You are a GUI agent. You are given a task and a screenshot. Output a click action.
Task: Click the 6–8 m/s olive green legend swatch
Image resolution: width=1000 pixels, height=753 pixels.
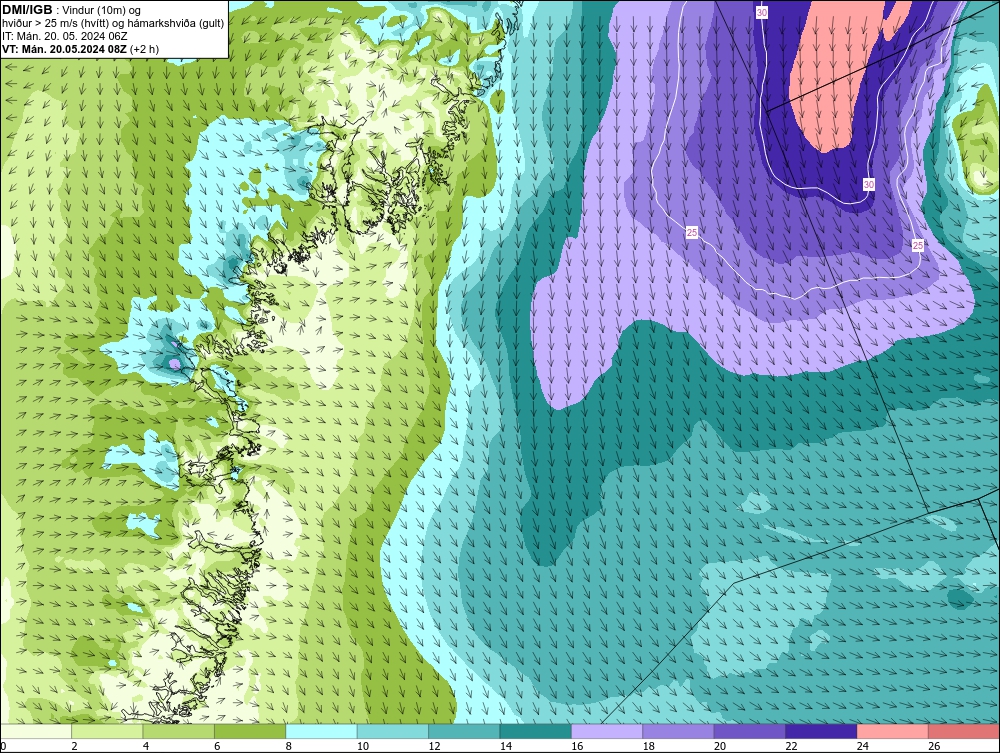[x=250, y=731]
